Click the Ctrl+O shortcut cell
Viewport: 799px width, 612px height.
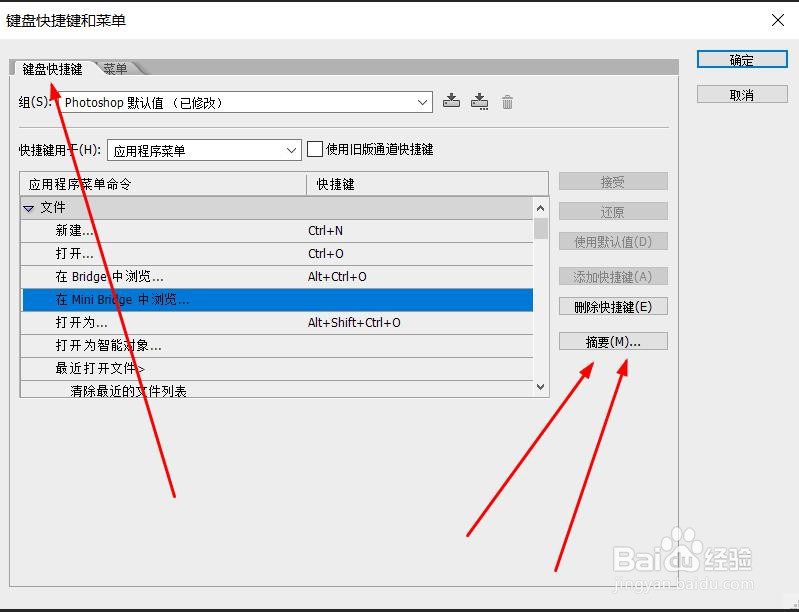326,254
